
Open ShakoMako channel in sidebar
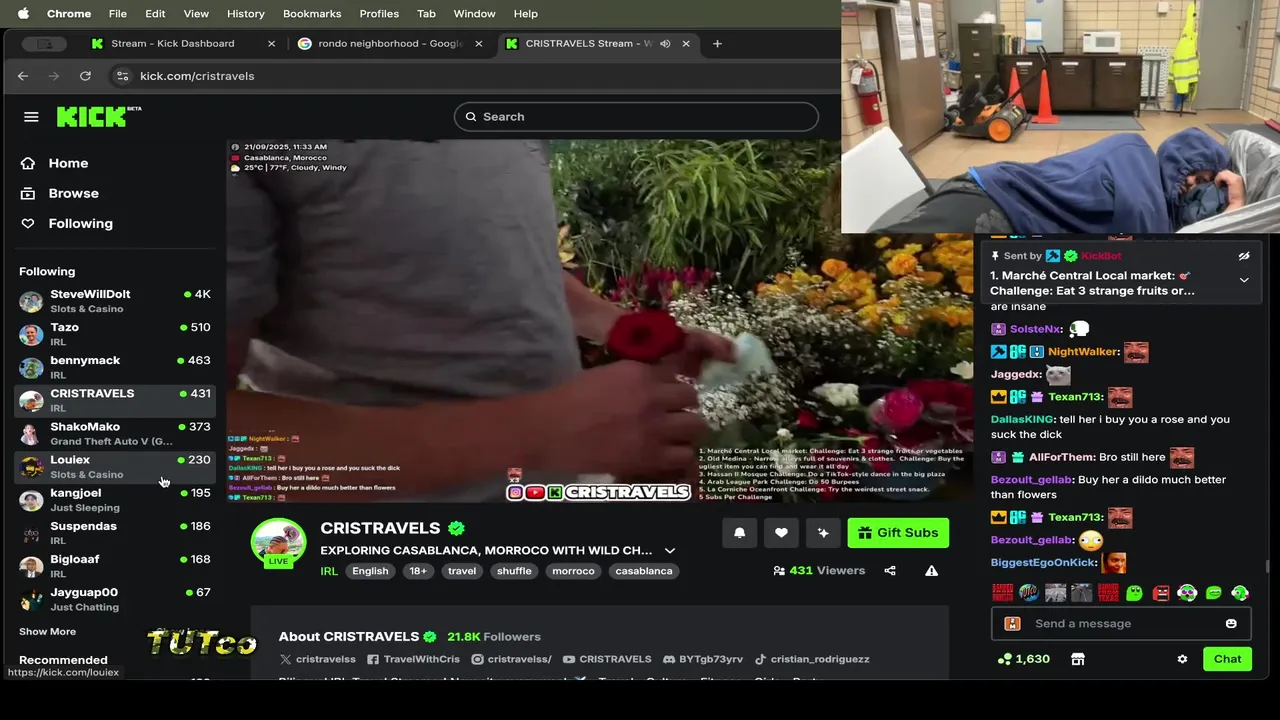(x=115, y=434)
